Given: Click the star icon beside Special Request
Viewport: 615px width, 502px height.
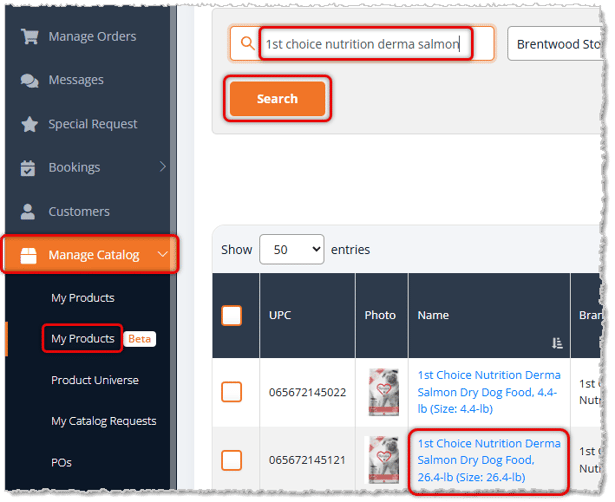Looking at the screenshot, I should (x=29, y=124).
